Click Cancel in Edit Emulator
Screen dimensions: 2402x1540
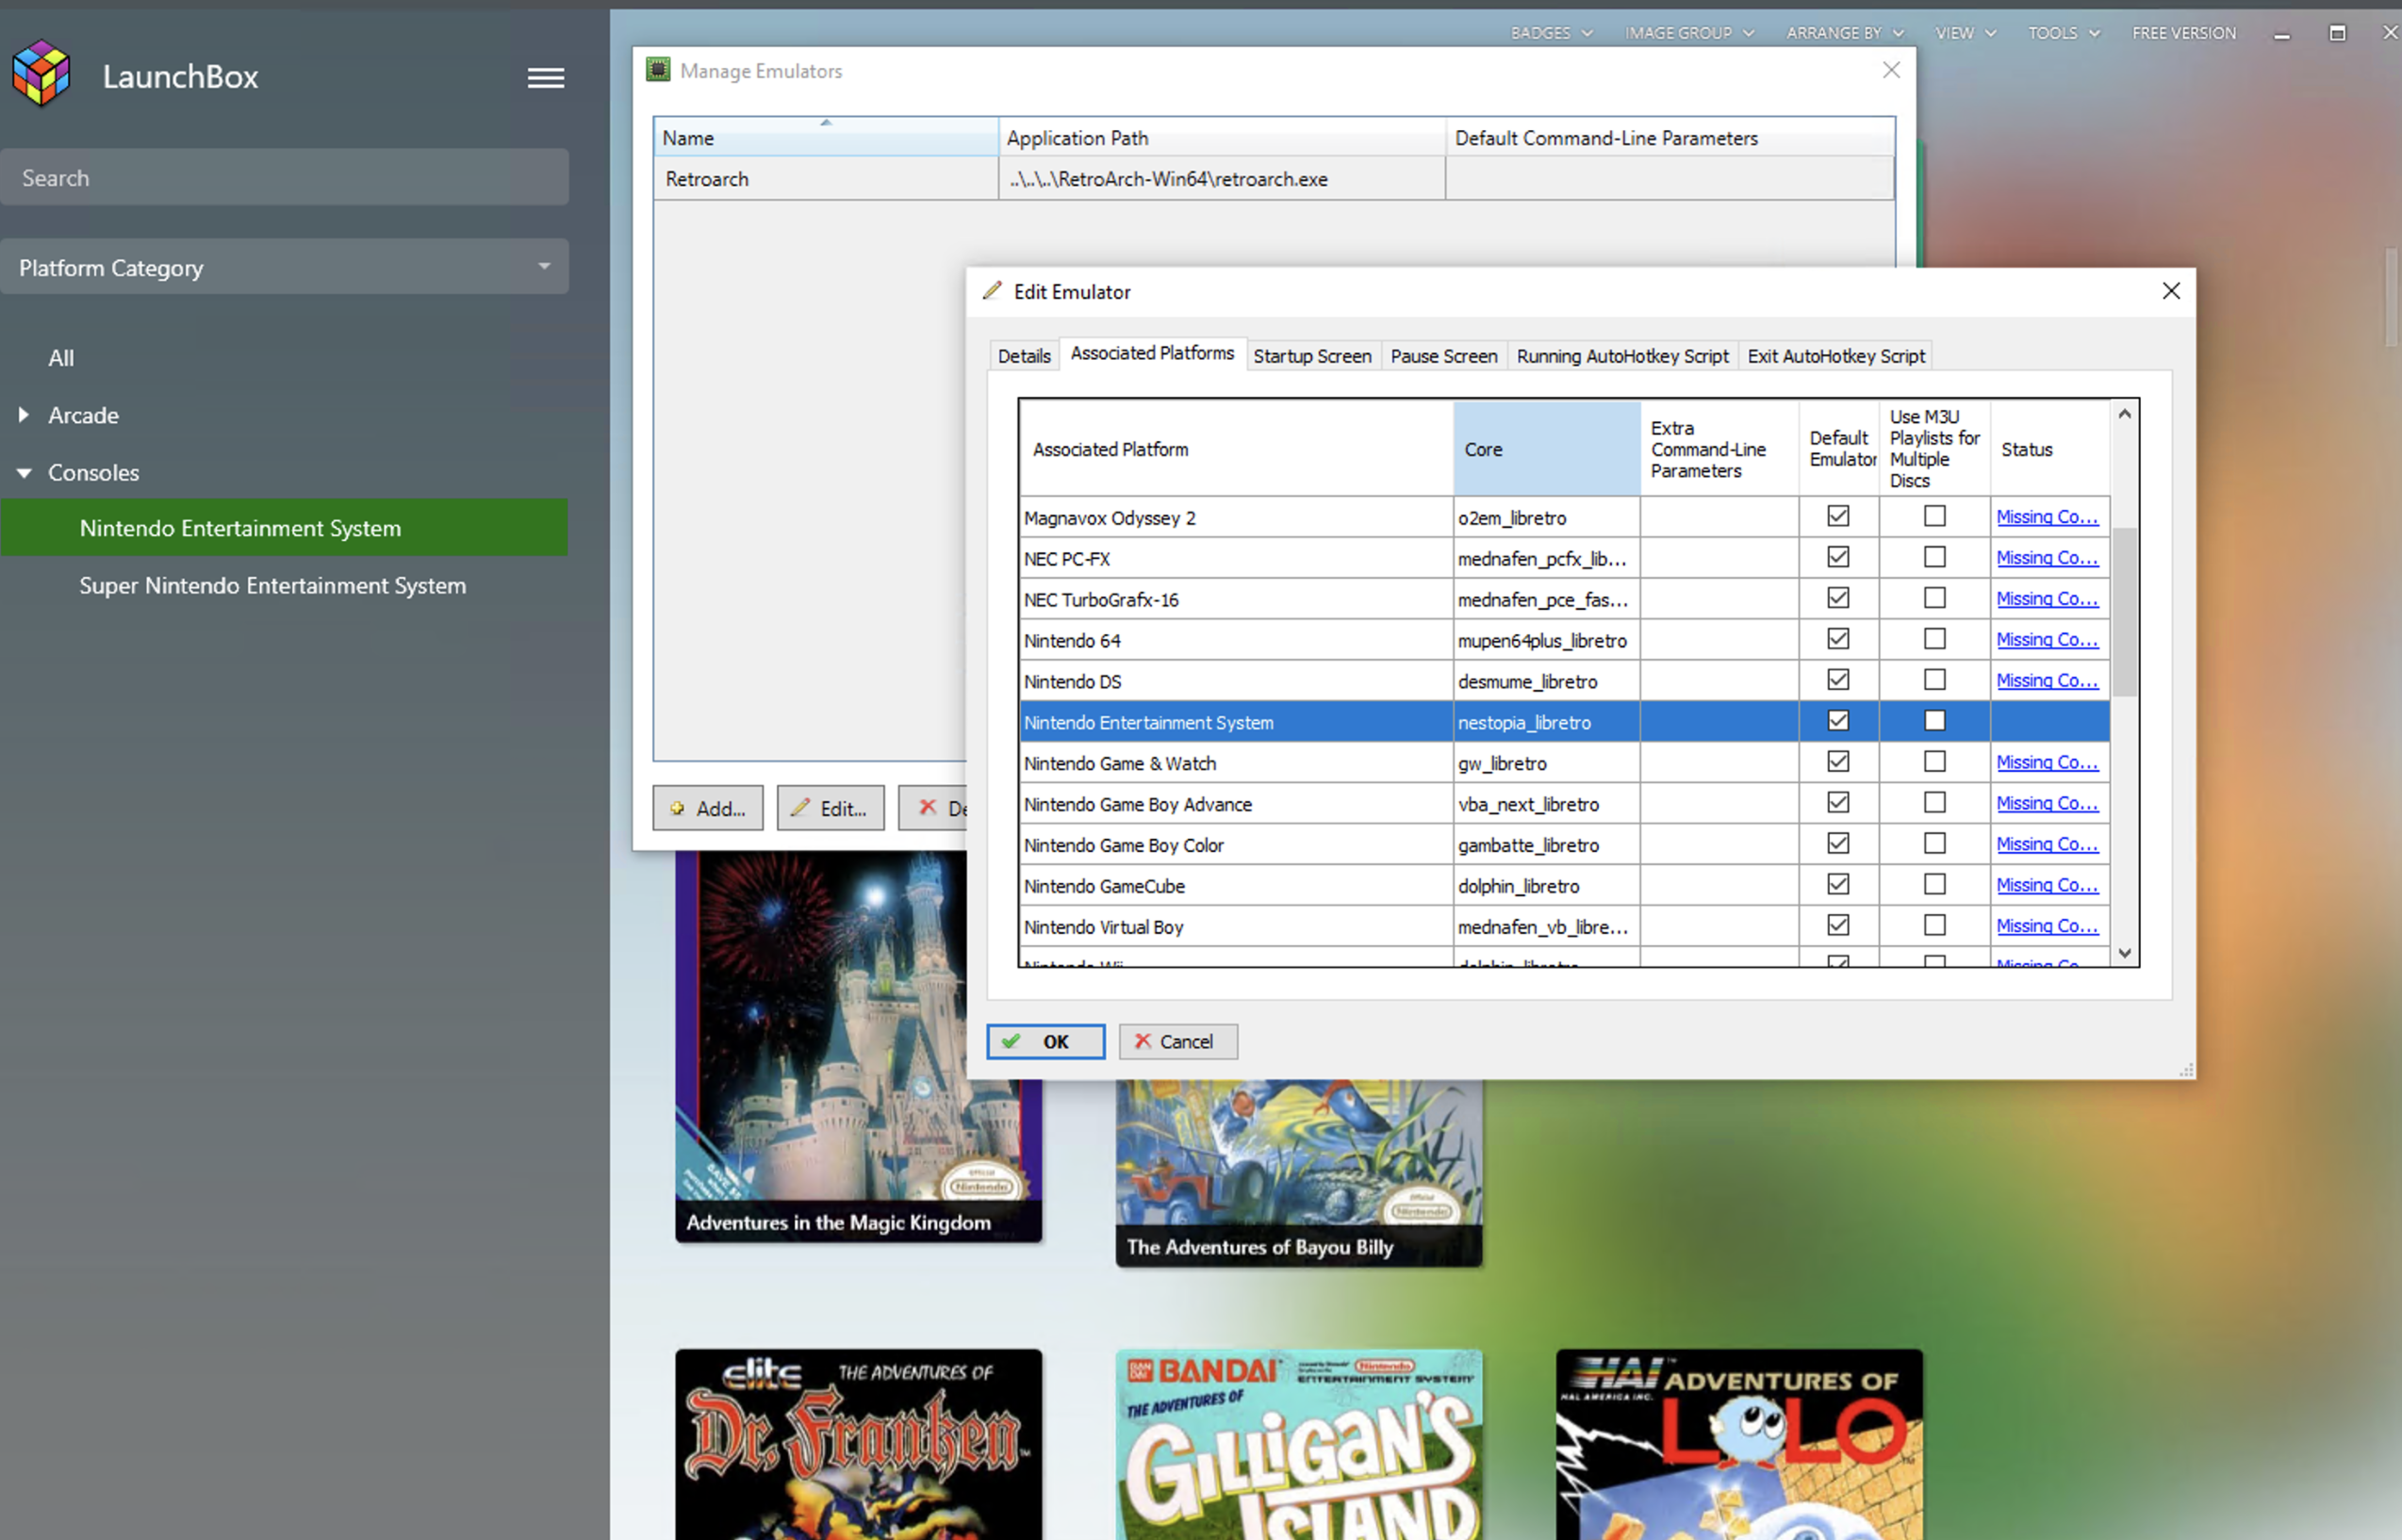pos(1178,1041)
